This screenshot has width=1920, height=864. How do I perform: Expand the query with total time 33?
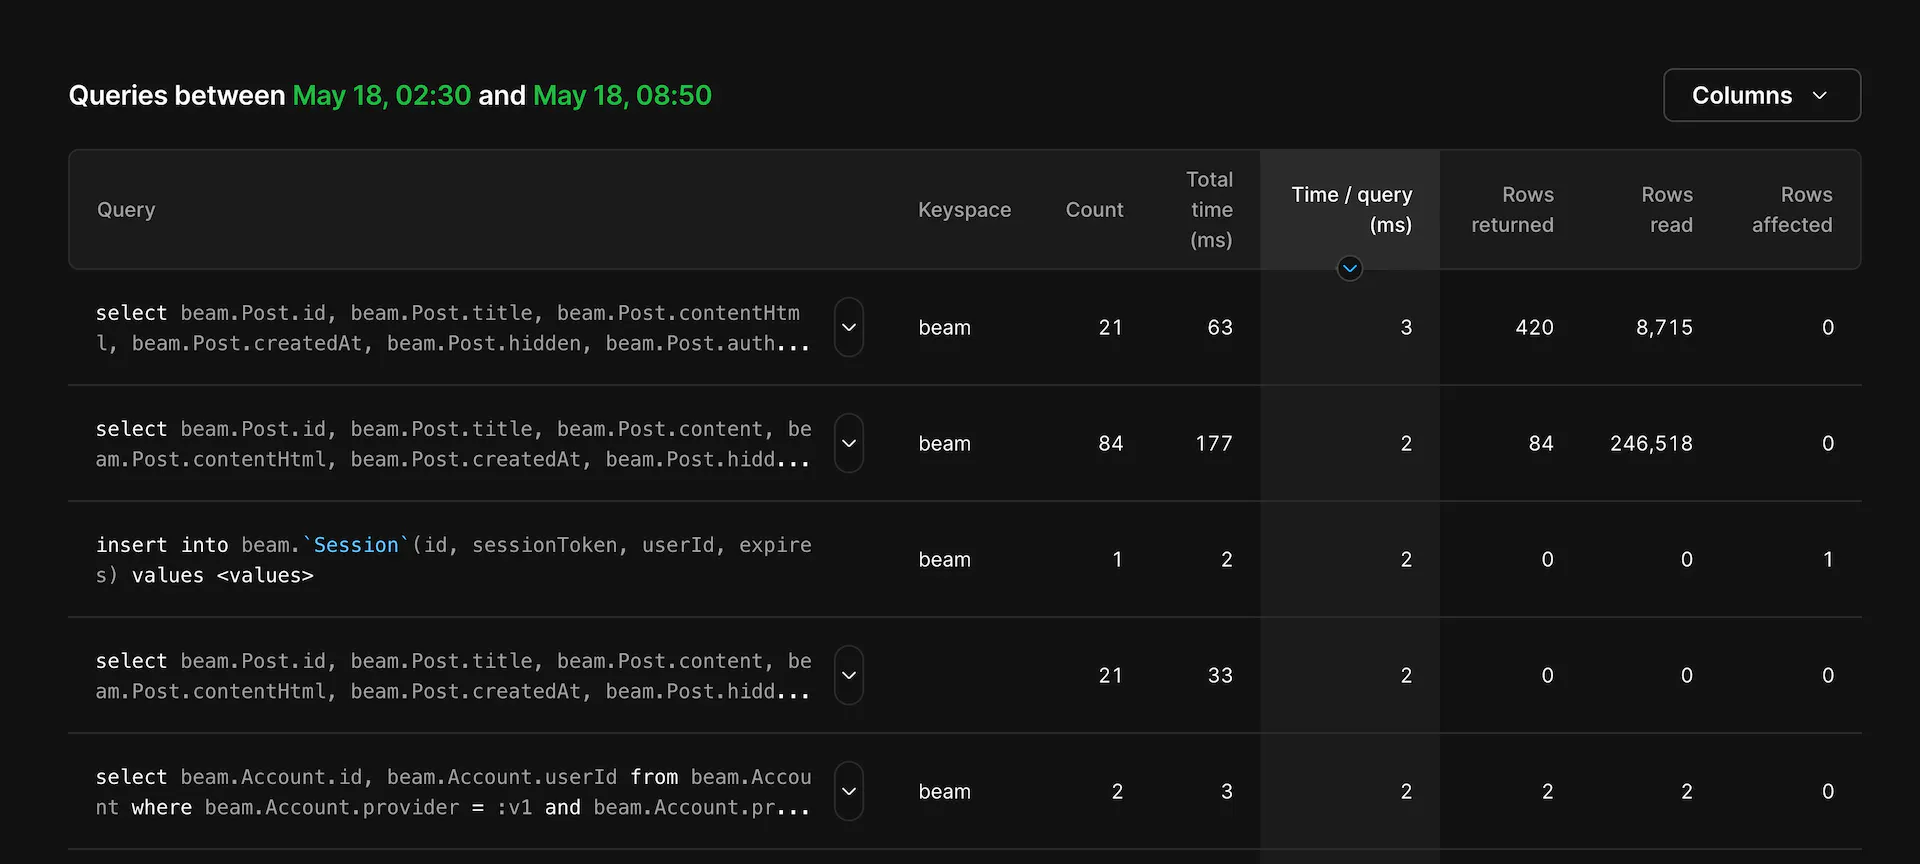pyautogui.click(x=848, y=675)
